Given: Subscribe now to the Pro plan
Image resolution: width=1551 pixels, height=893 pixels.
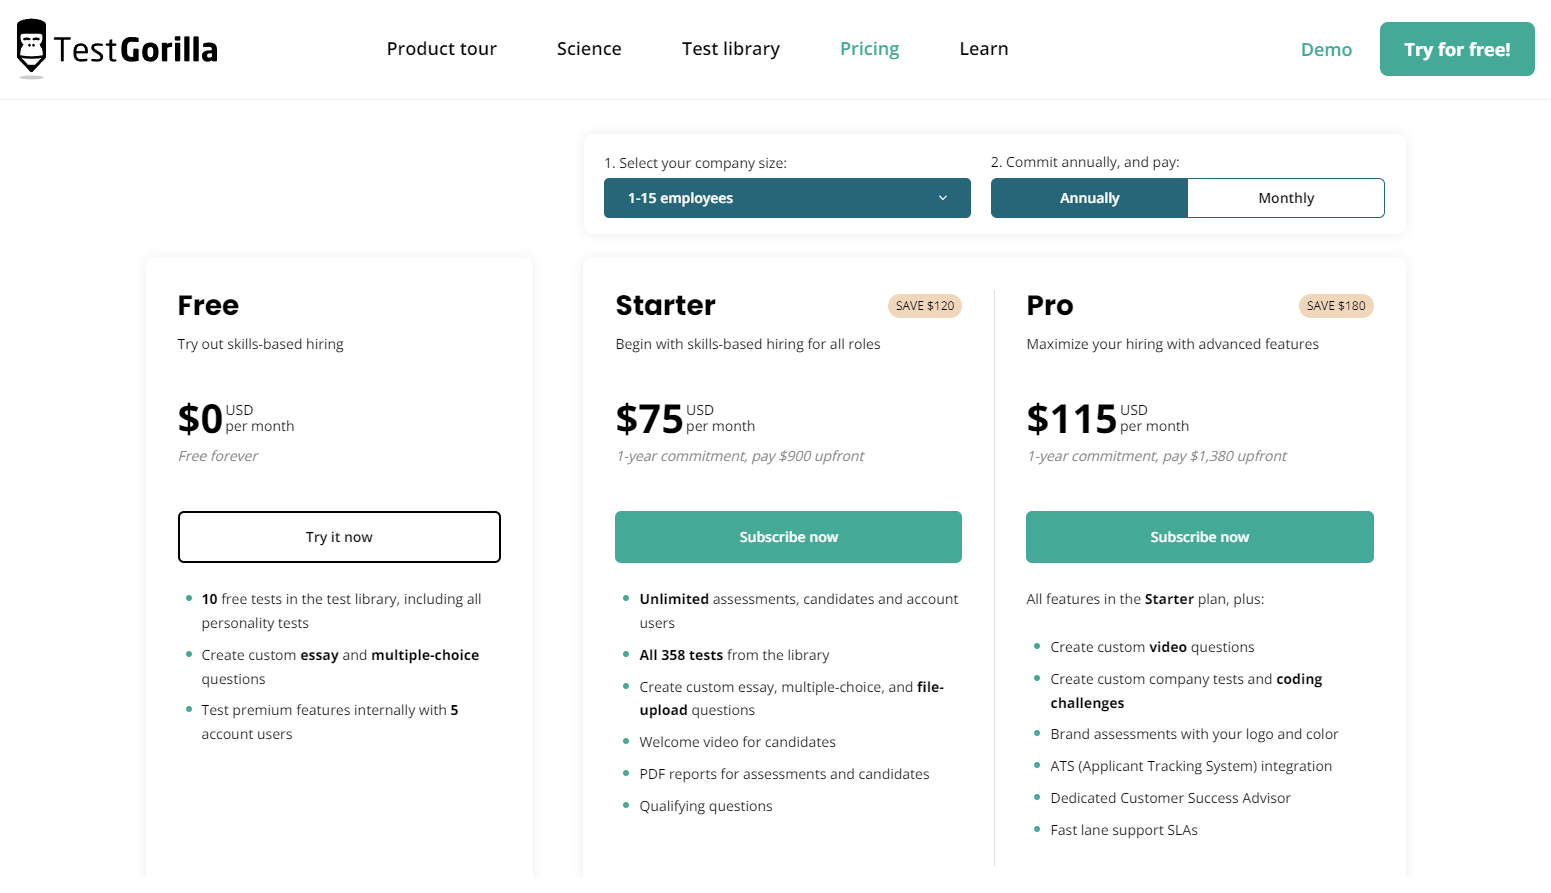Looking at the screenshot, I should coord(1199,537).
